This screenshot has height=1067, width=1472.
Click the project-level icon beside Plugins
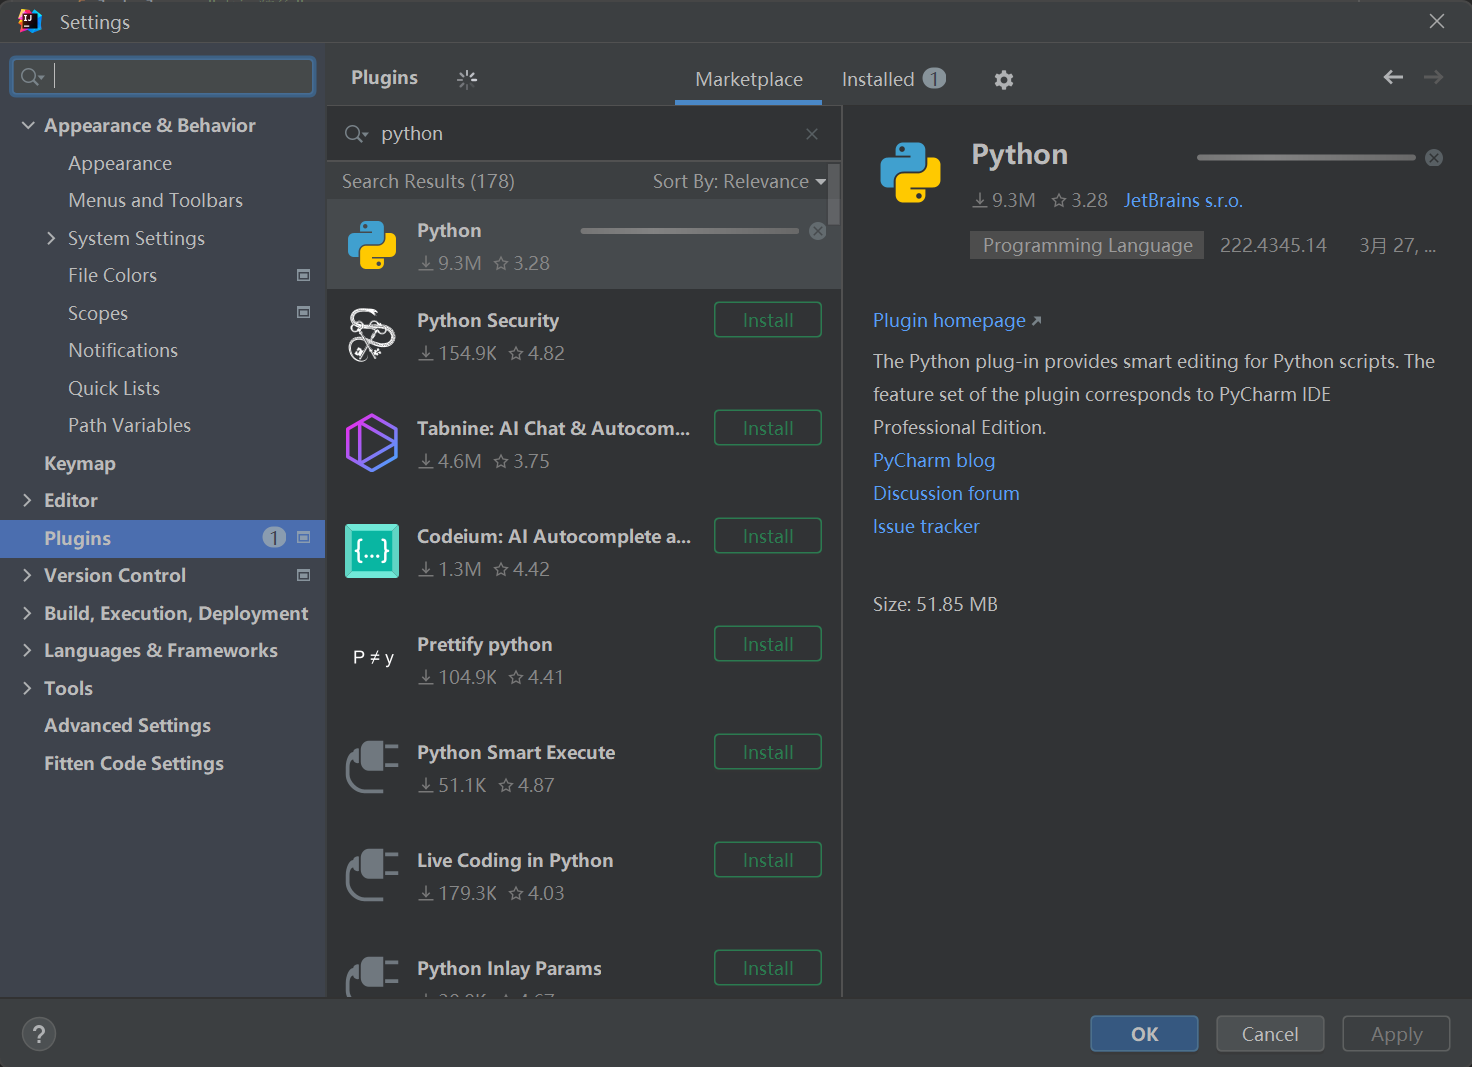coord(304,537)
